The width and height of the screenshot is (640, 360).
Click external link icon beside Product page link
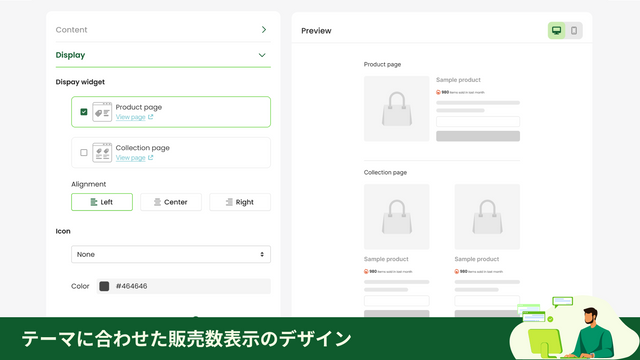coord(151,117)
